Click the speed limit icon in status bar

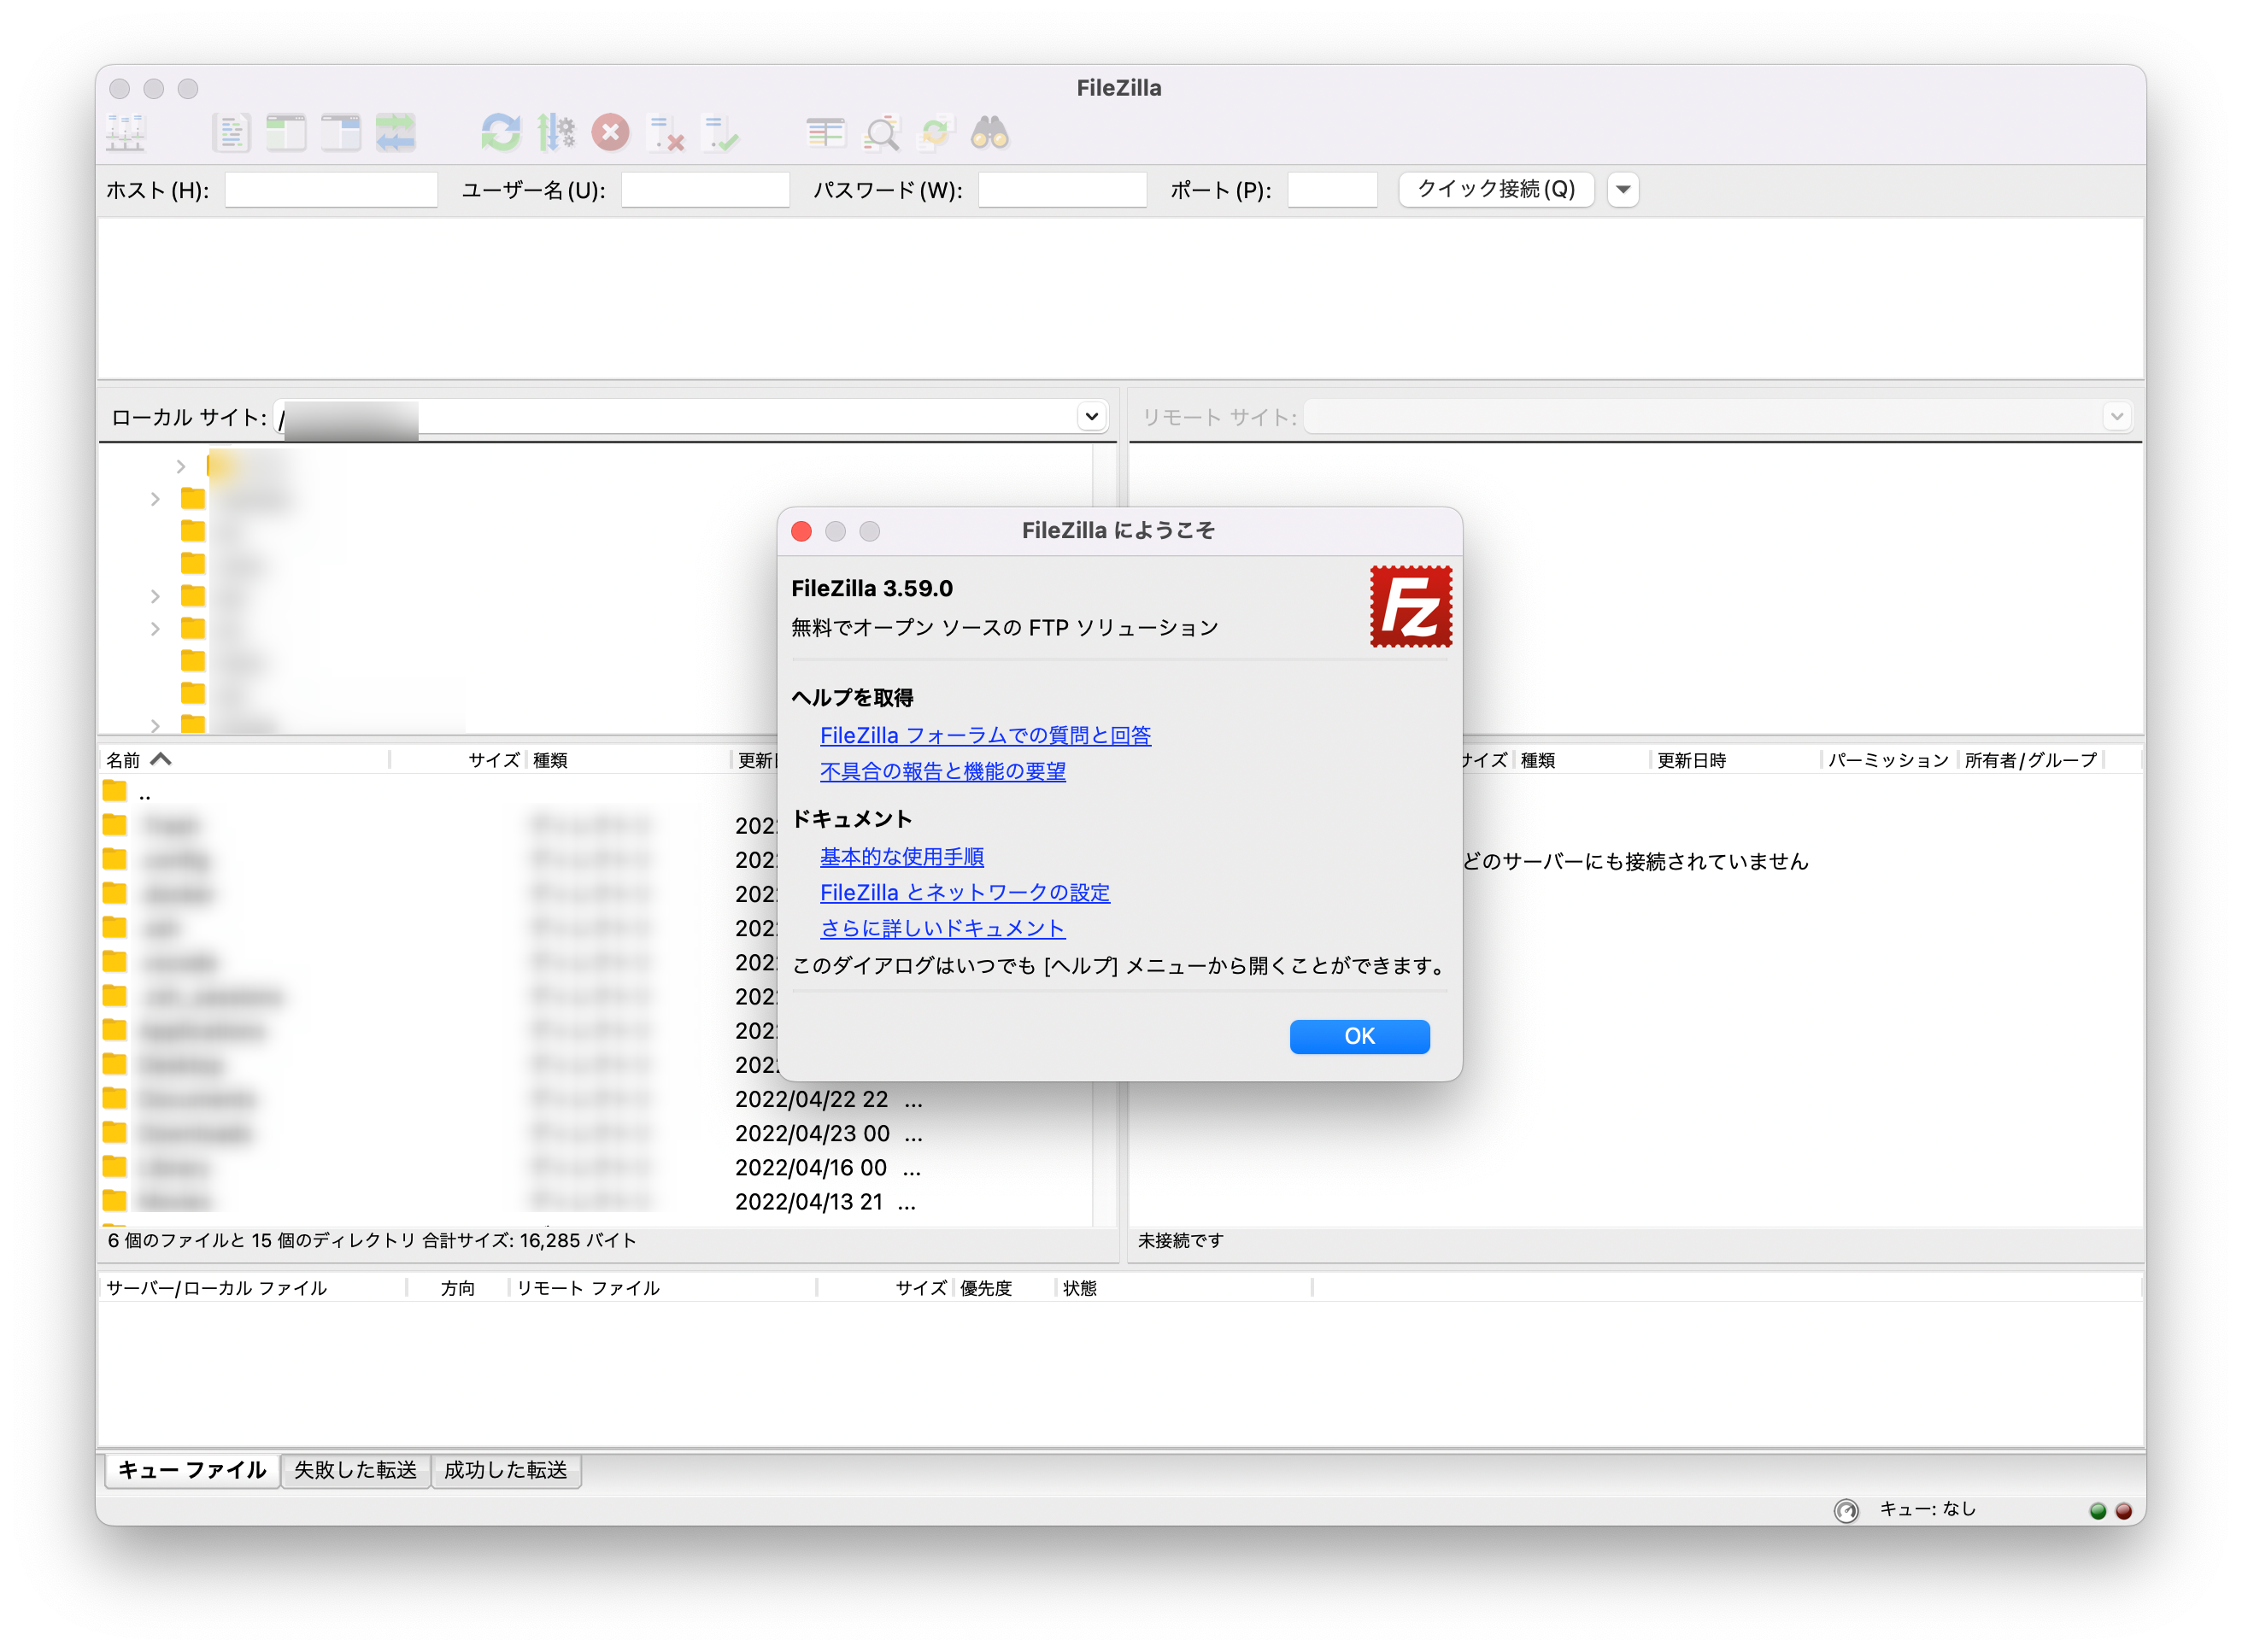pos(1846,1510)
